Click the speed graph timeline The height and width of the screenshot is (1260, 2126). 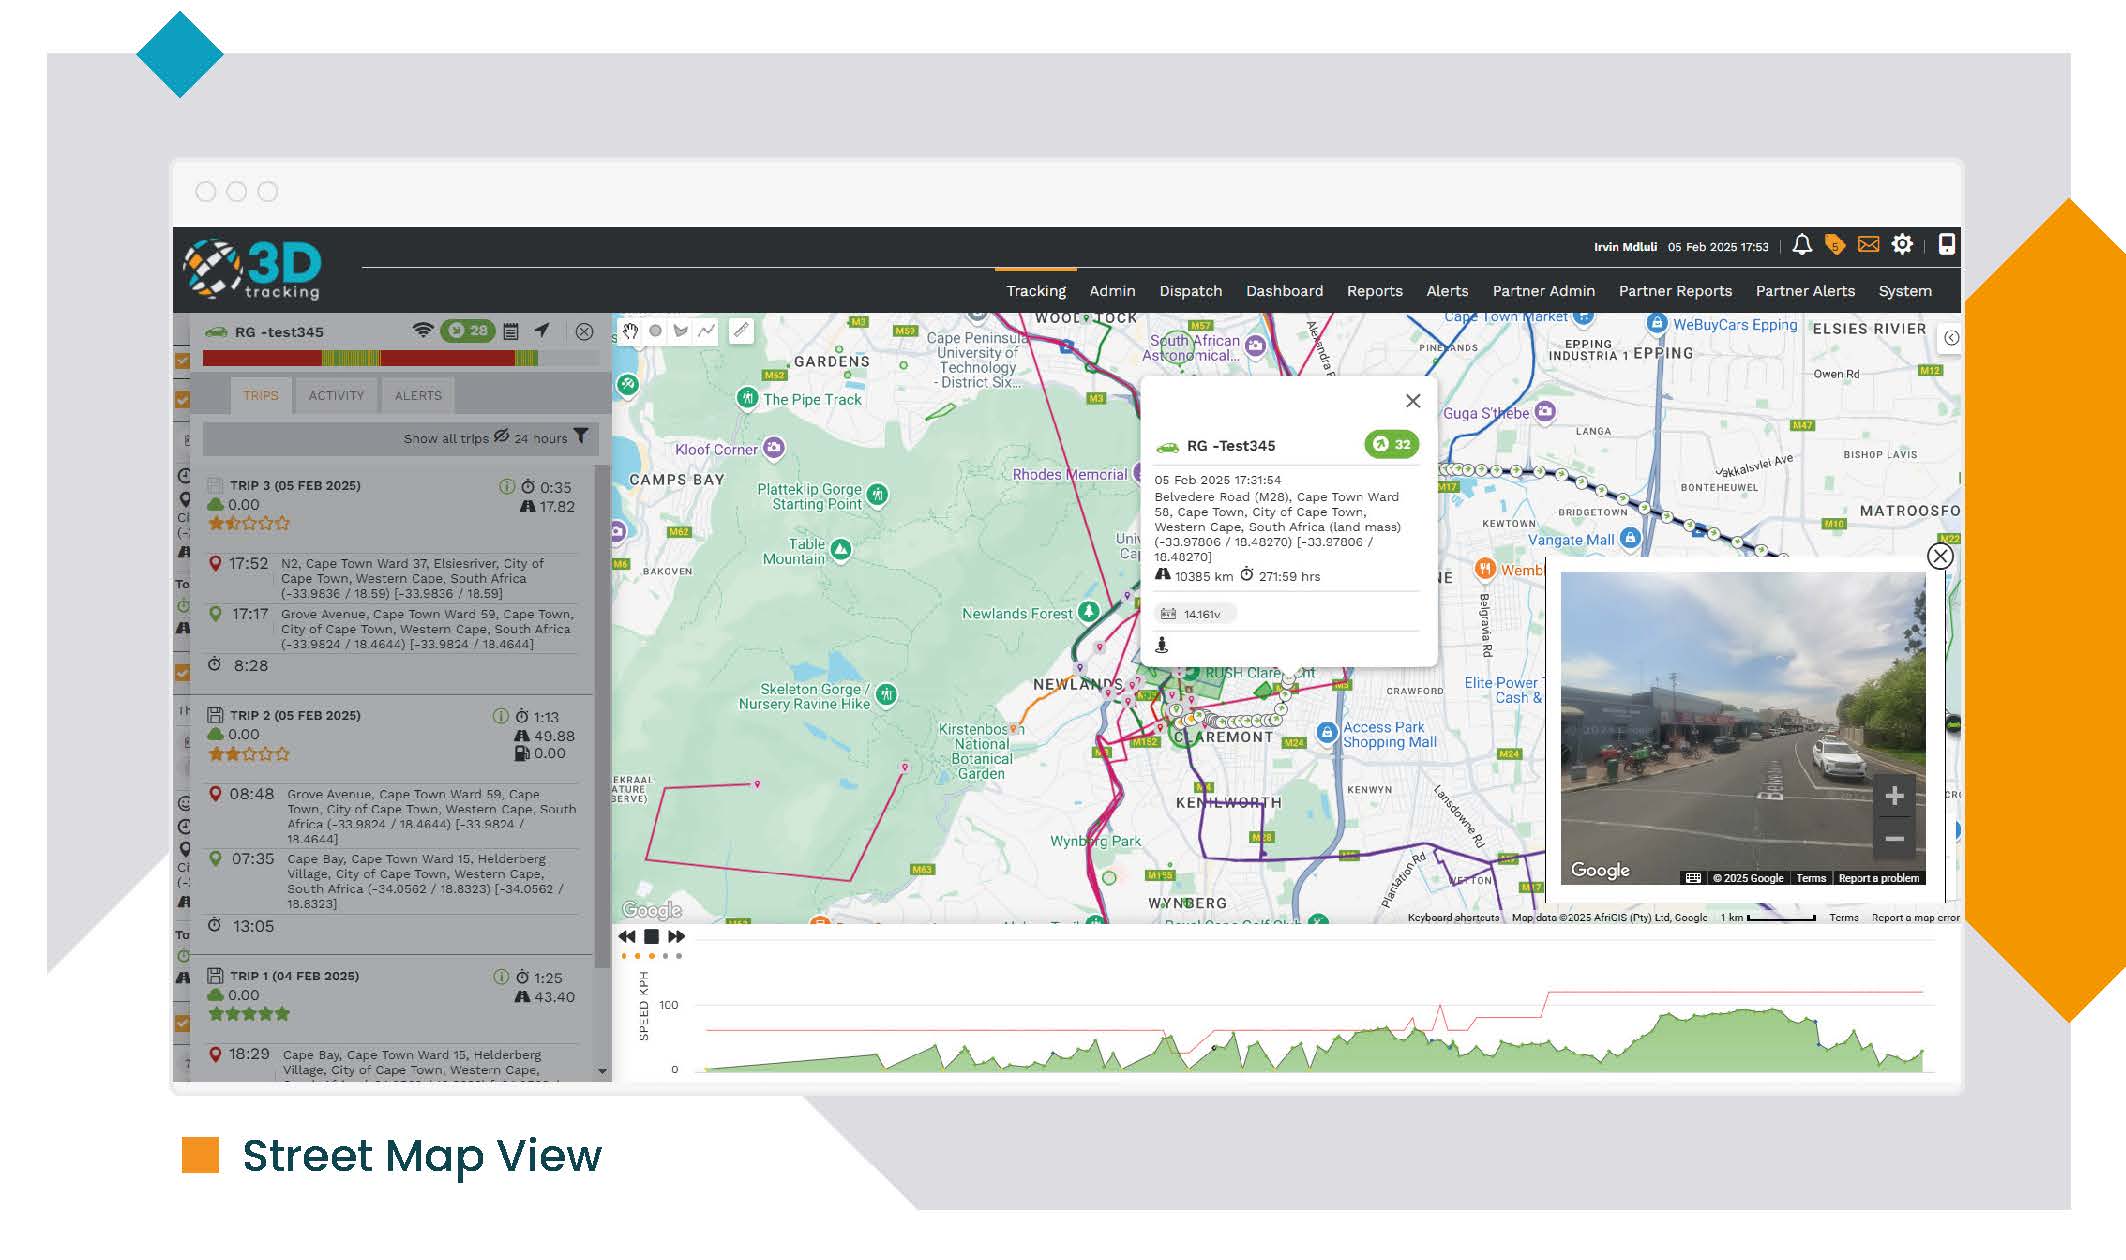(1300, 1040)
